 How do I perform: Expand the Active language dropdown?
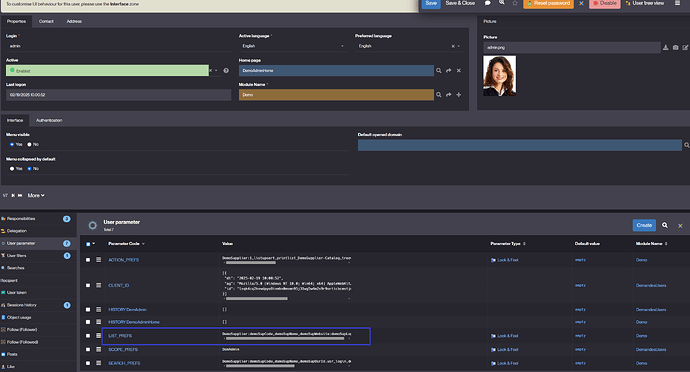click(x=342, y=46)
